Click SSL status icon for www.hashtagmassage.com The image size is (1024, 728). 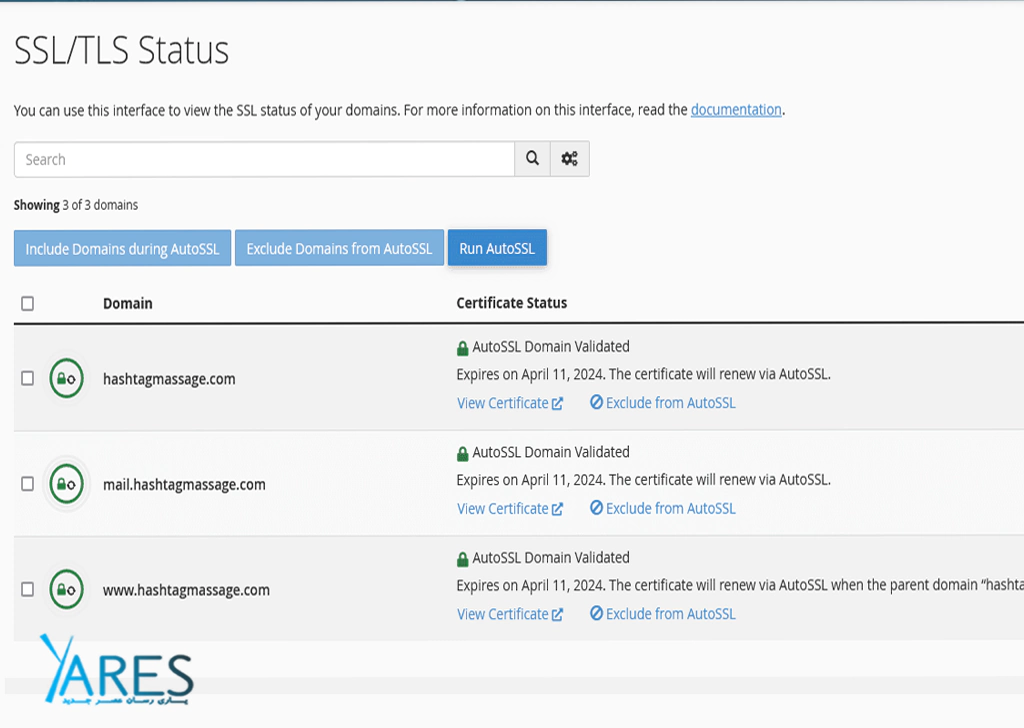[x=67, y=590]
